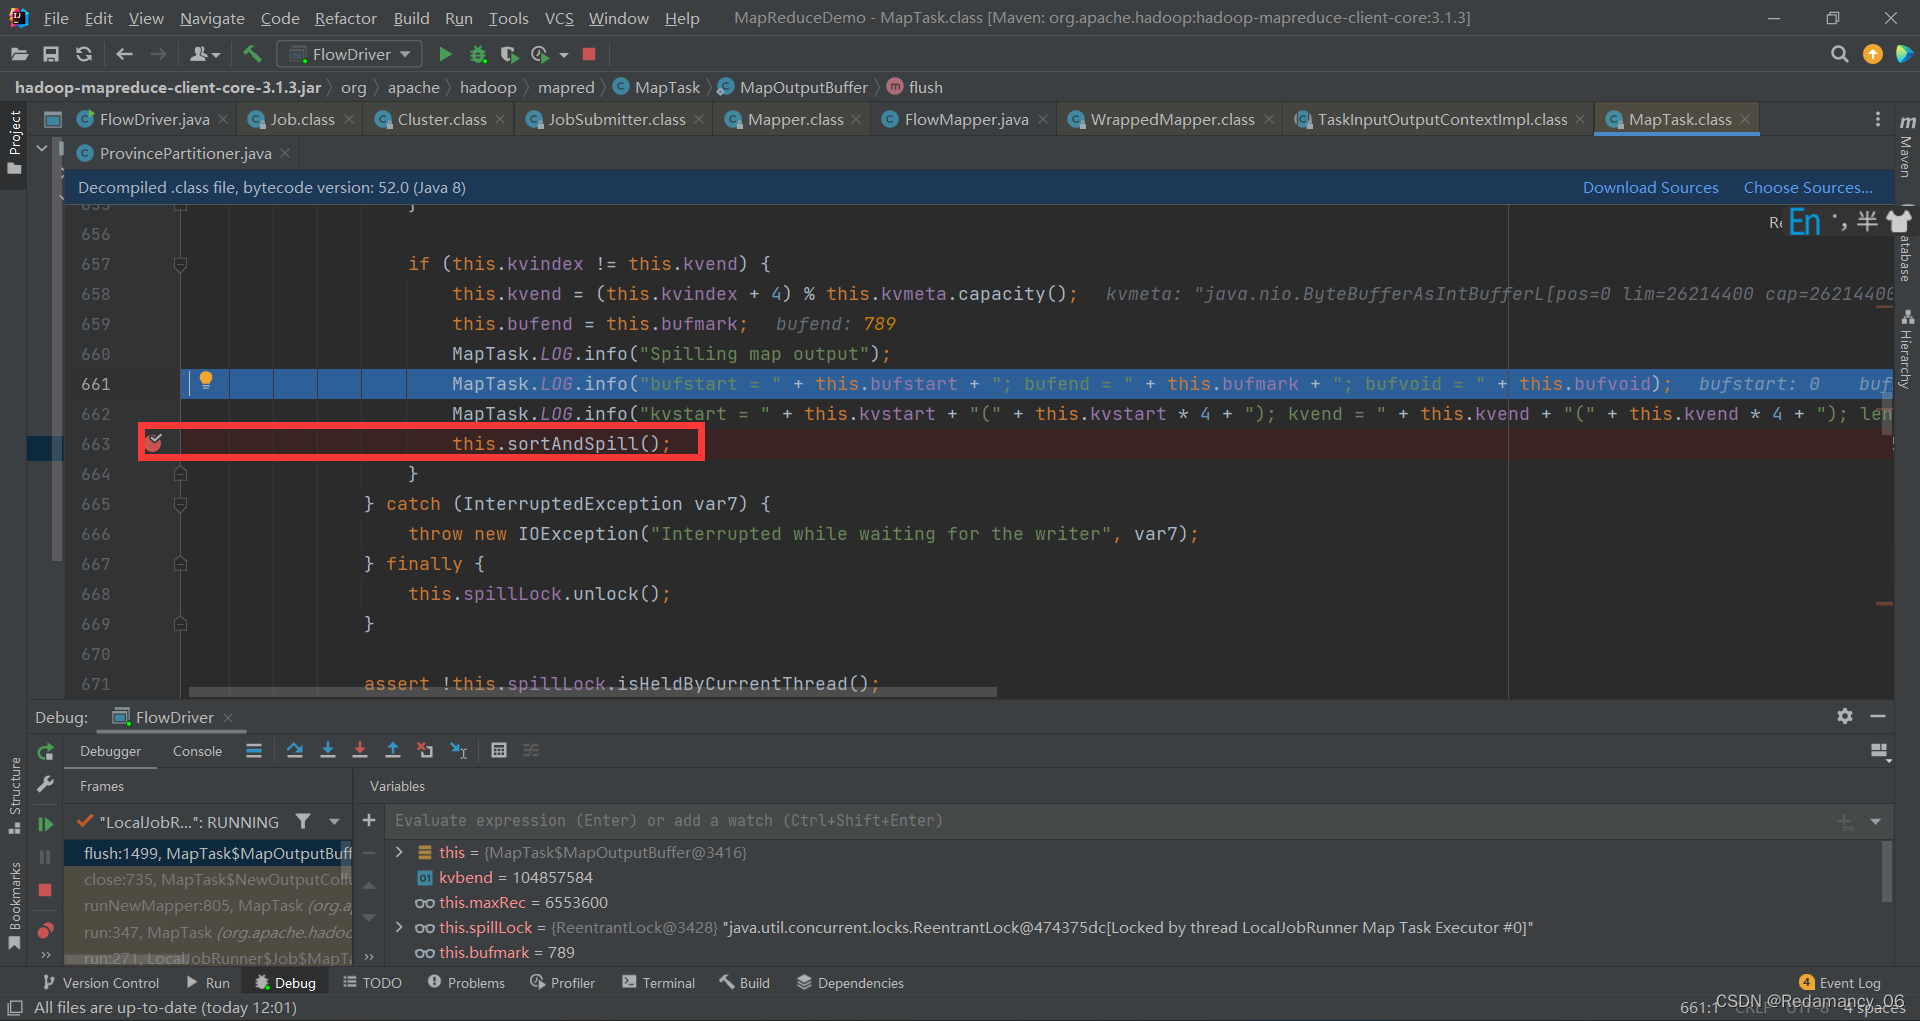
Task: Click Step Into in debugger toolbar
Action: (327, 750)
